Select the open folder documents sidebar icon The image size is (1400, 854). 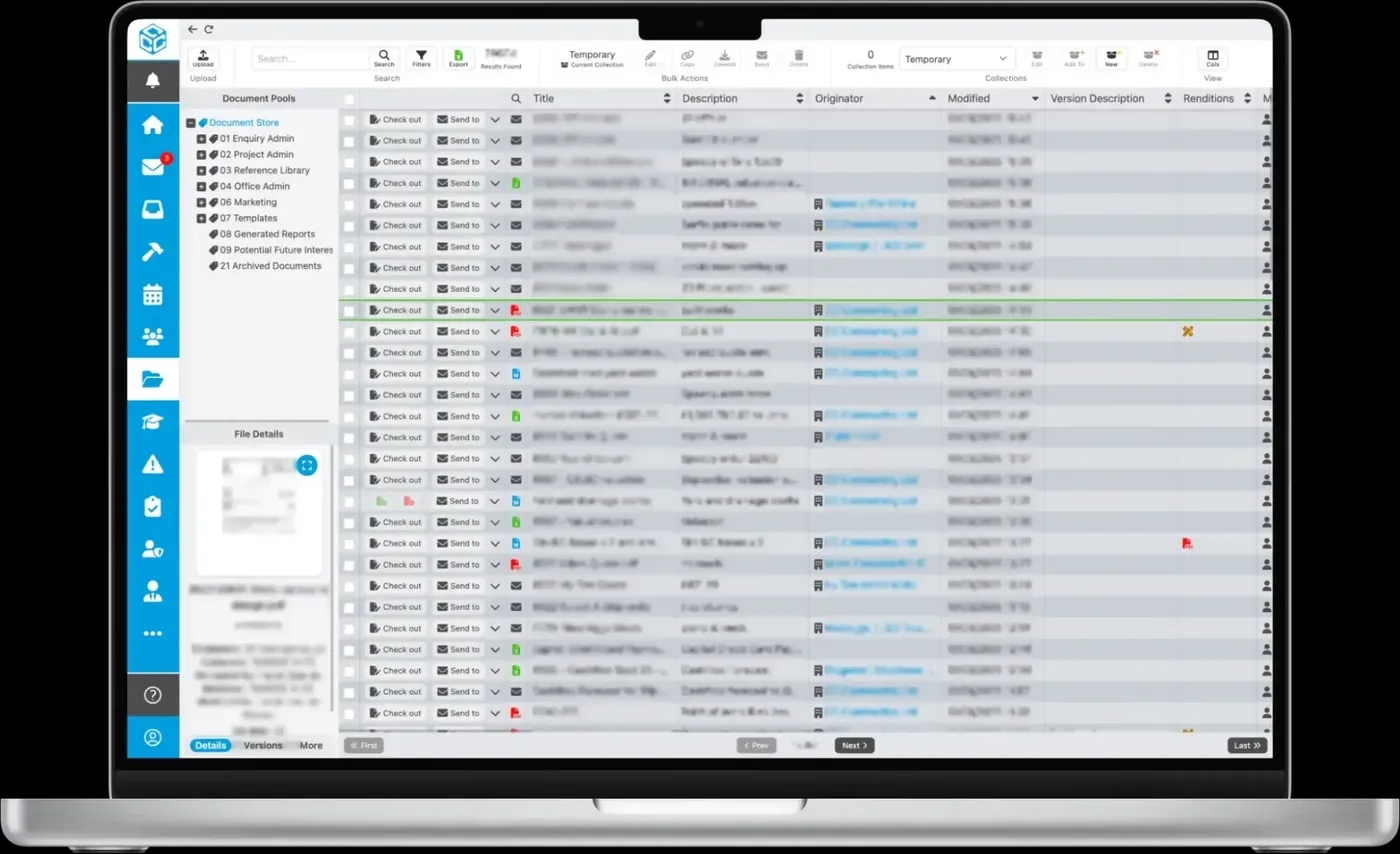tap(153, 379)
